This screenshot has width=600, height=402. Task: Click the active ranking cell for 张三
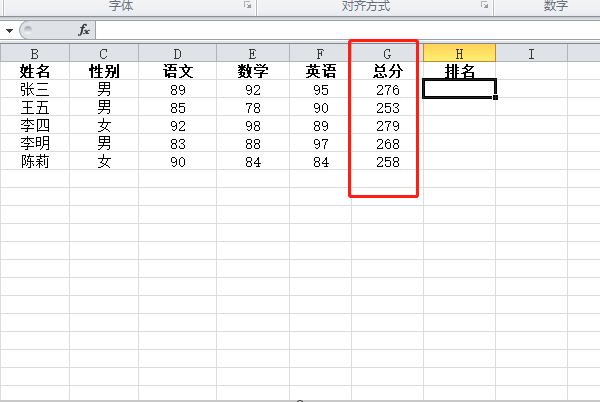point(459,88)
